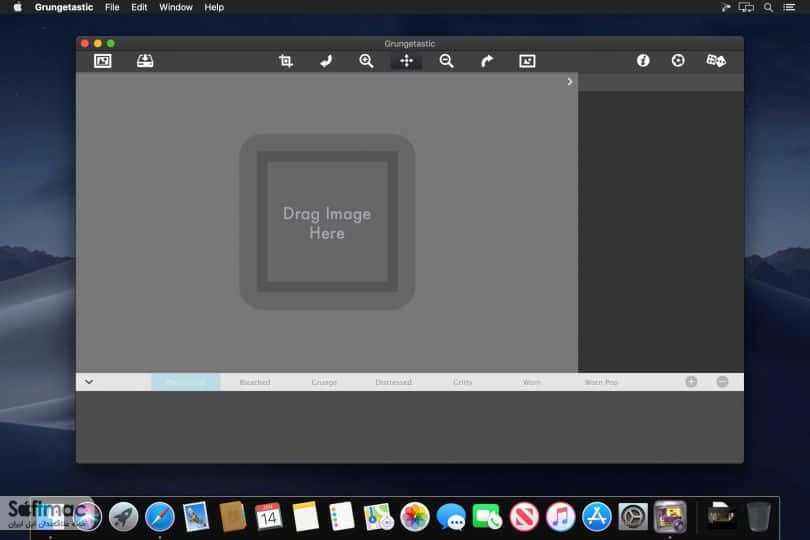The width and height of the screenshot is (810, 540).
Task: Click the fit image to window icon
Action: pos(527,61)
